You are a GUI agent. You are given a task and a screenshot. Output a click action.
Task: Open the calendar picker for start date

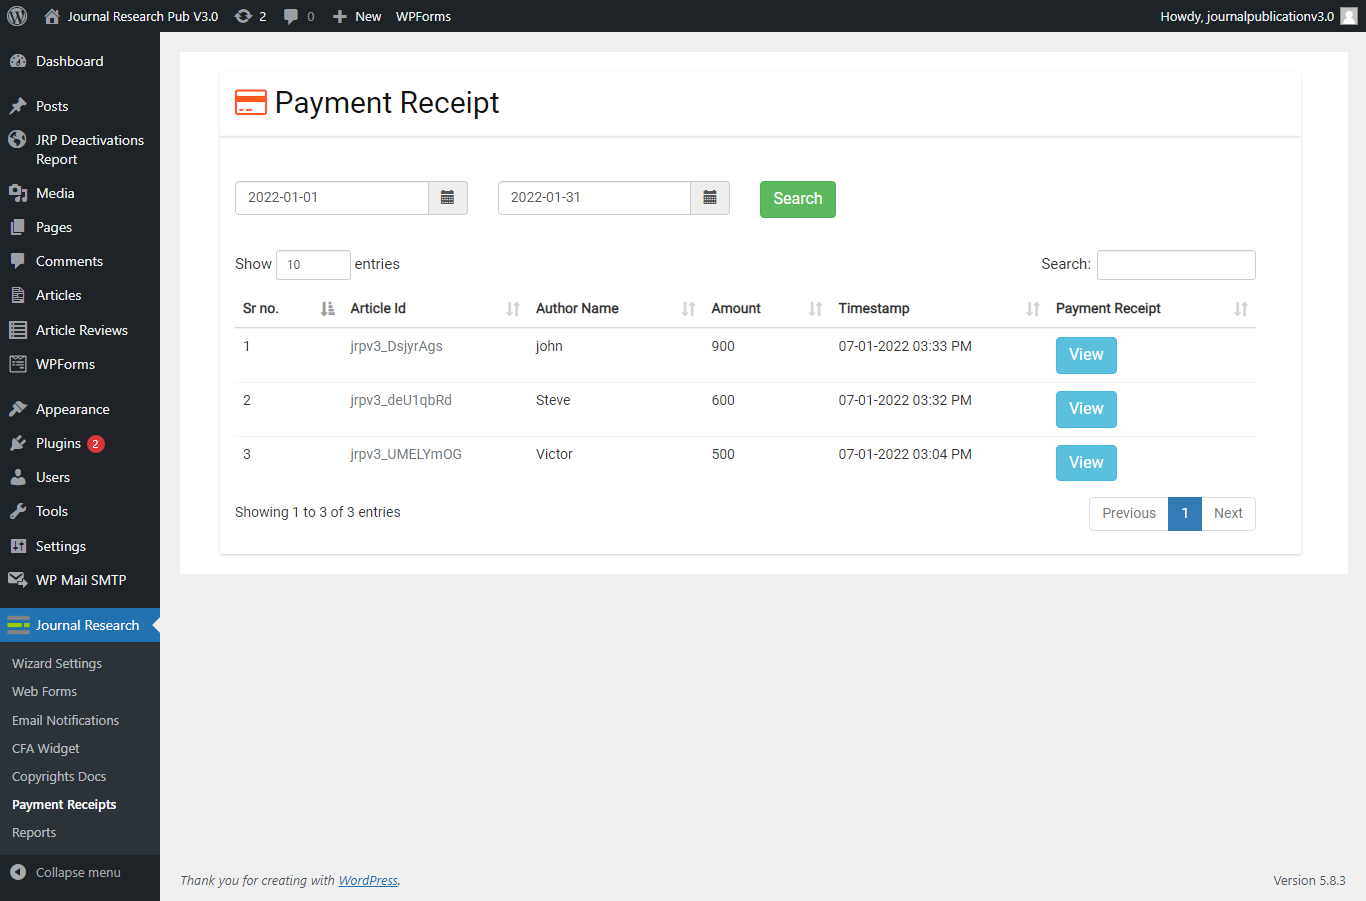[448, 198]
